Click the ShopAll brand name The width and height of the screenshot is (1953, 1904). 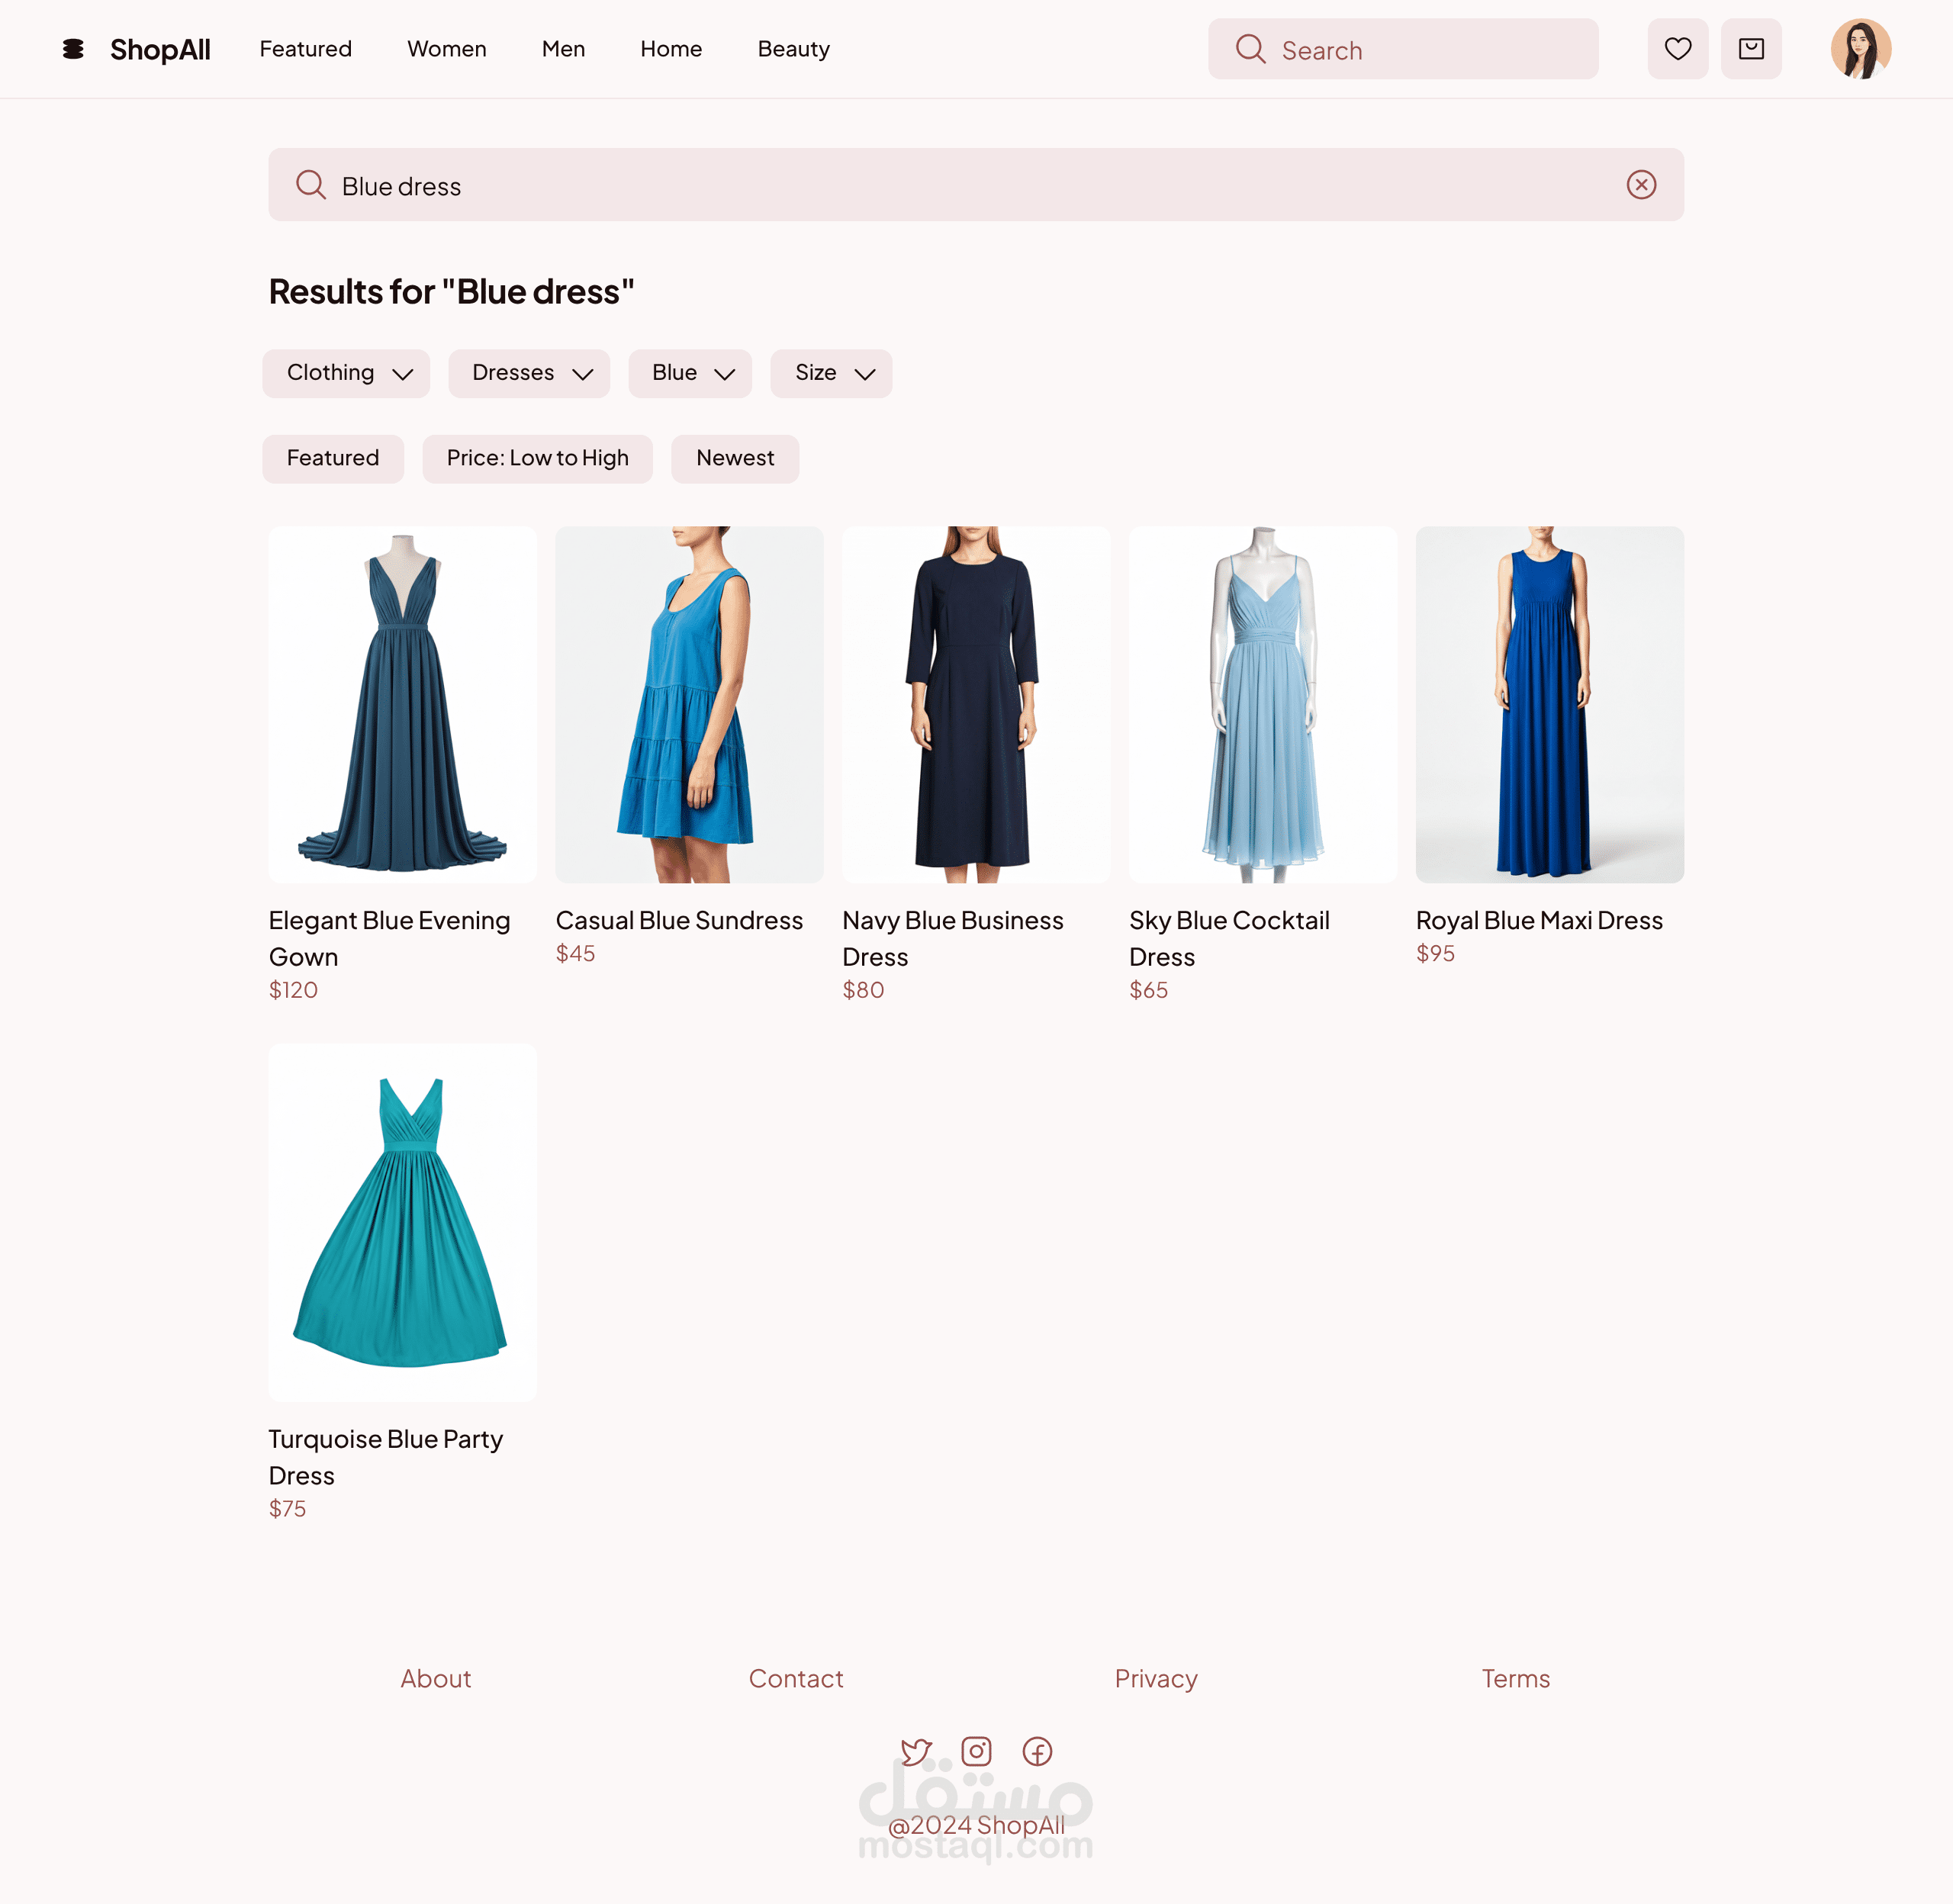click(x=160, y=50)
